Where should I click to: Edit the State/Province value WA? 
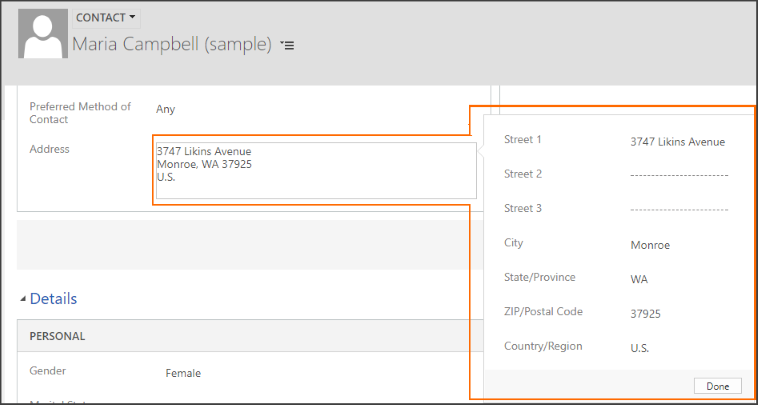point(639,280)
